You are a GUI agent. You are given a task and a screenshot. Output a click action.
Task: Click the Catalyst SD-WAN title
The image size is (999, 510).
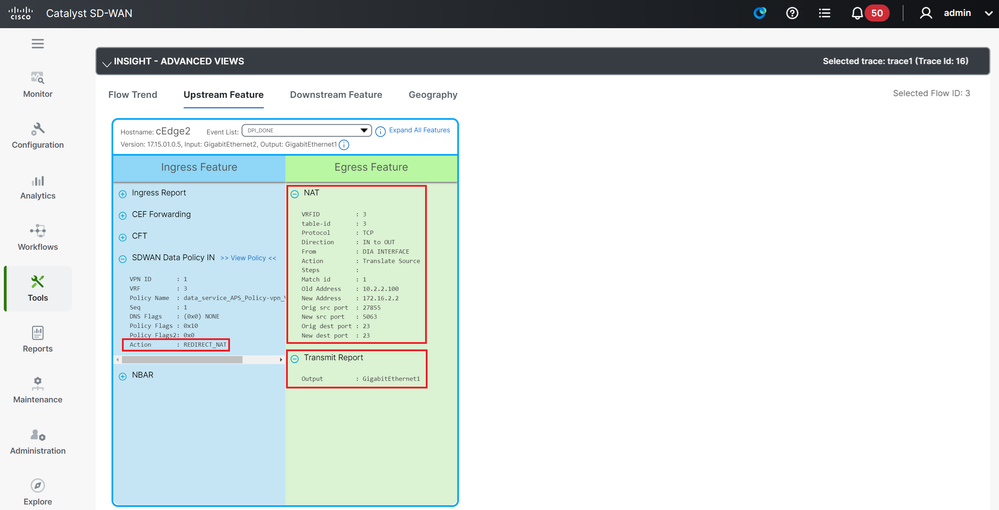(x=89, y=13)
